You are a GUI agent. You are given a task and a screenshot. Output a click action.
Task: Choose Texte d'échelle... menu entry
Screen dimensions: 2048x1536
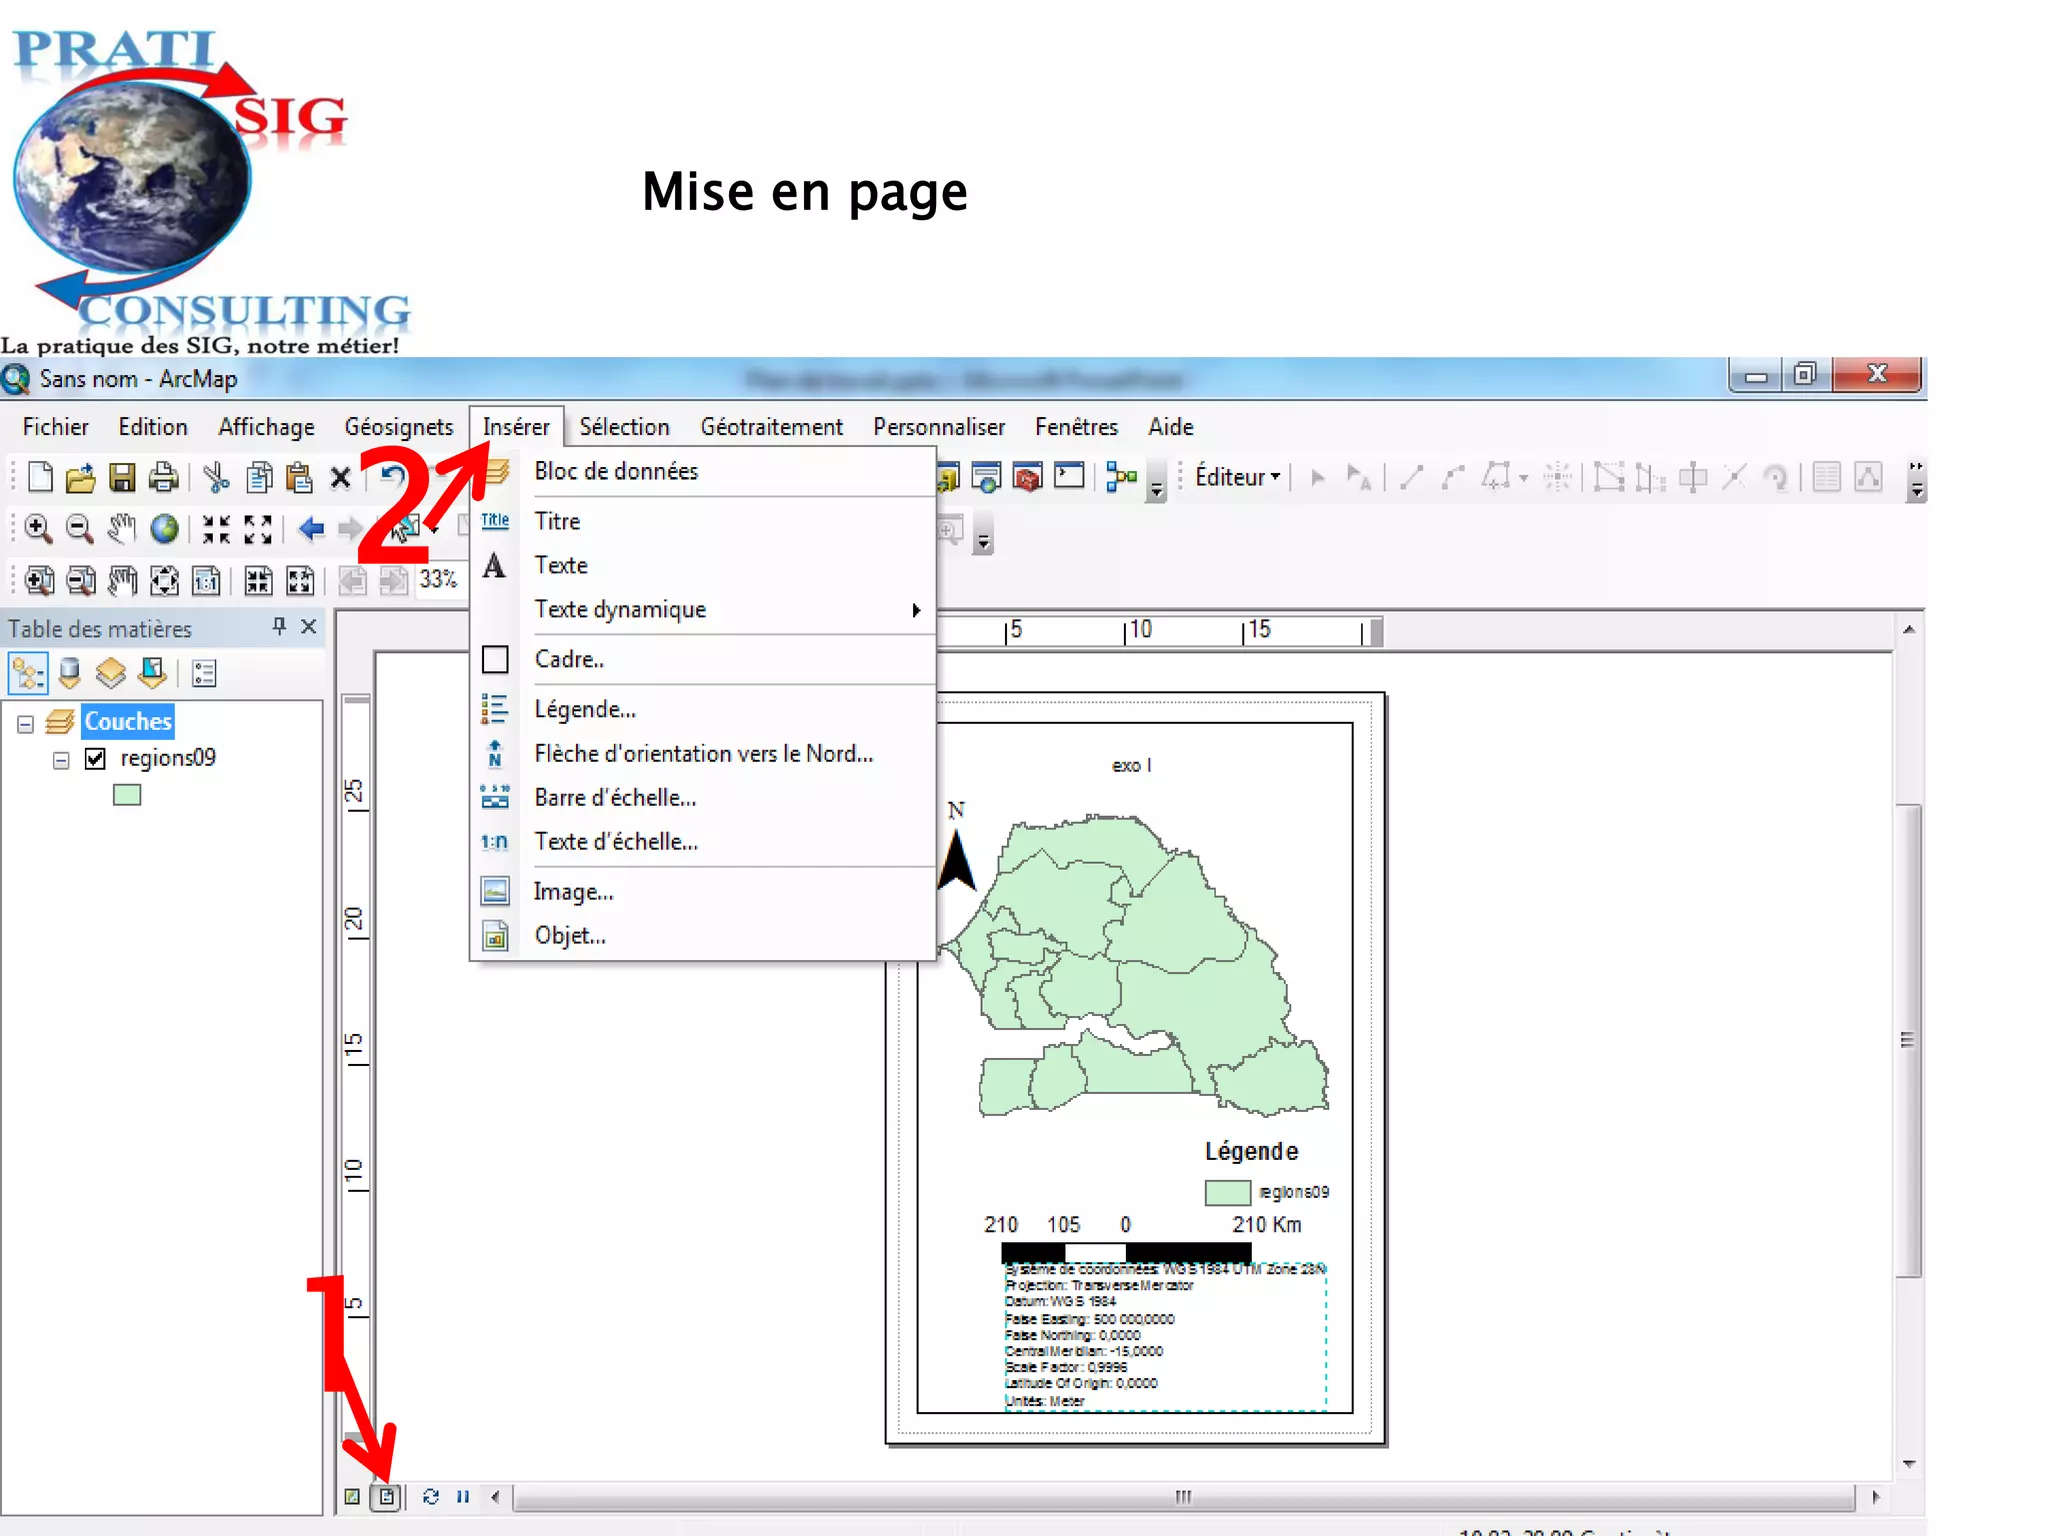tap(704, 842)
